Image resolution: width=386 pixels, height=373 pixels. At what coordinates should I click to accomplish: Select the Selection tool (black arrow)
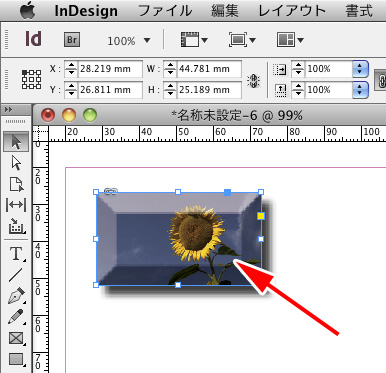(16, 142)
